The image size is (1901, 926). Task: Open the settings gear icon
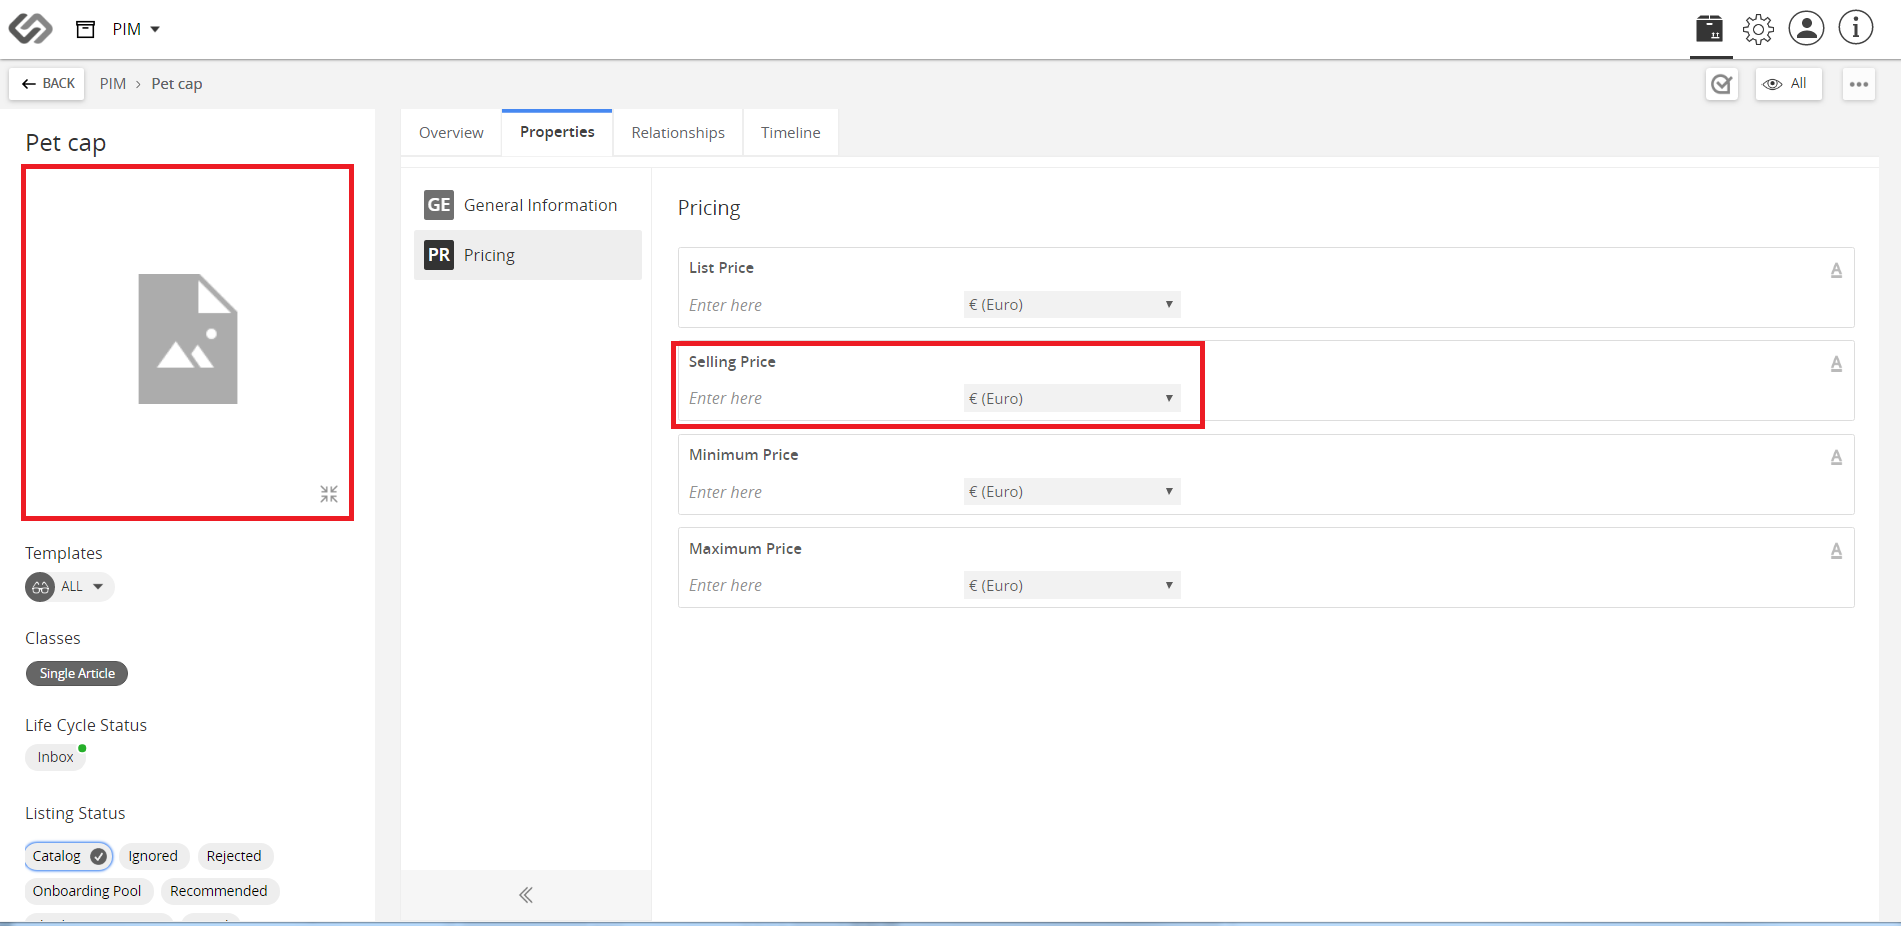[x=1758, y=29]
